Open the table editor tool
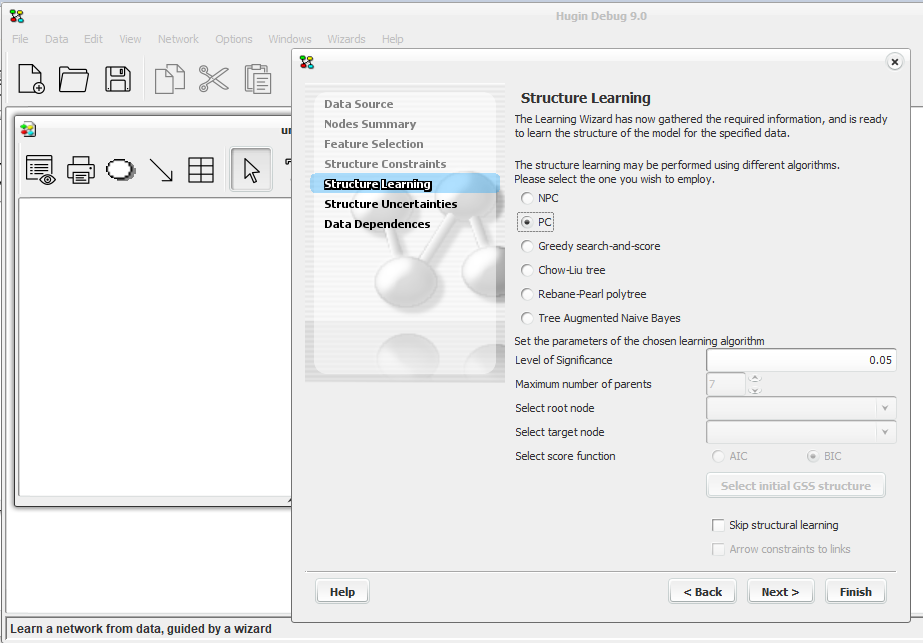The image size is (923, 643). (200, 170)
